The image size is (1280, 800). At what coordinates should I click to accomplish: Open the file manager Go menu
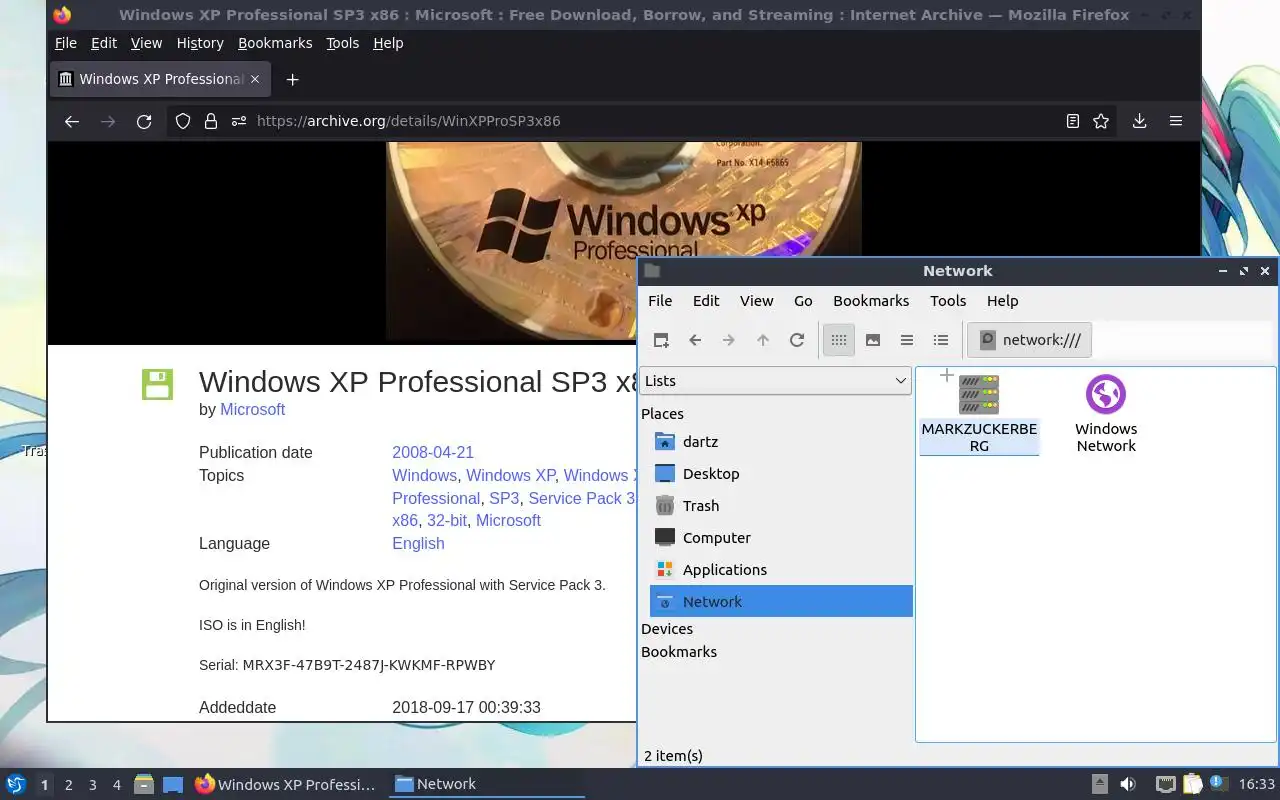803,301
